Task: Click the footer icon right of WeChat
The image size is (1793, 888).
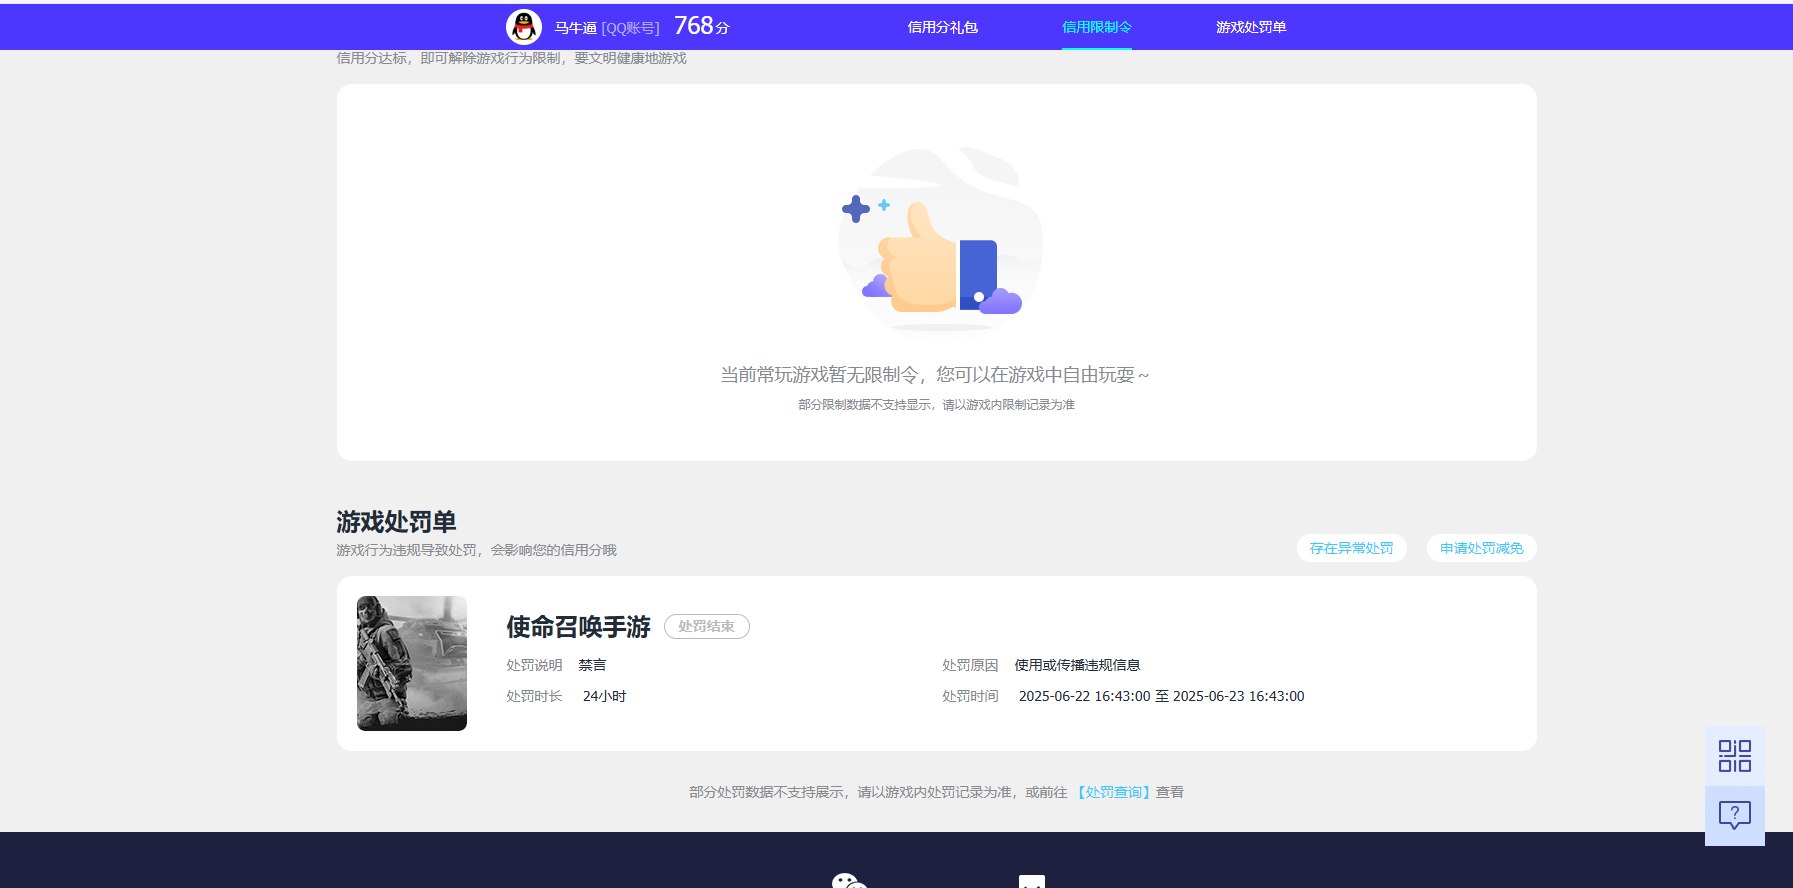Action: (1031, 881)
